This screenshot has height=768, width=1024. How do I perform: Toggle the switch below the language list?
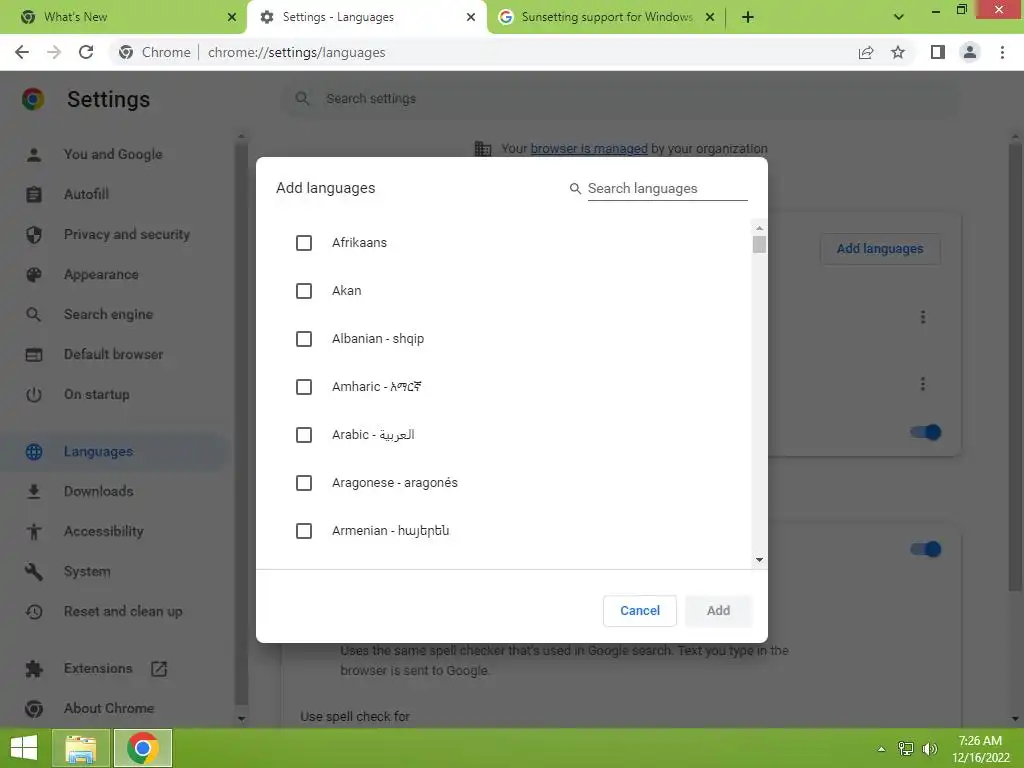925,432
